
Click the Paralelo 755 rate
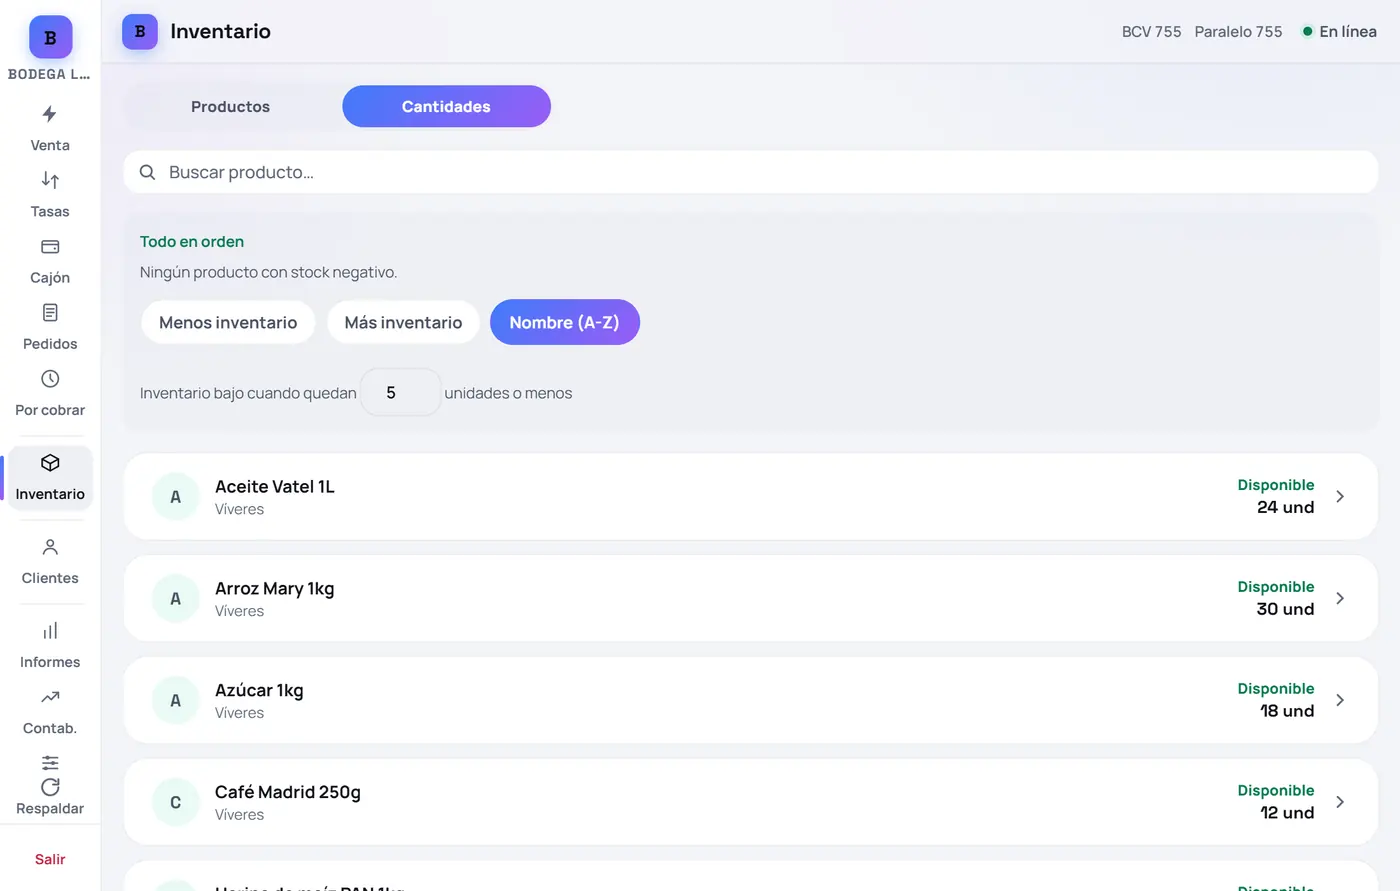tap(1238, 32)
